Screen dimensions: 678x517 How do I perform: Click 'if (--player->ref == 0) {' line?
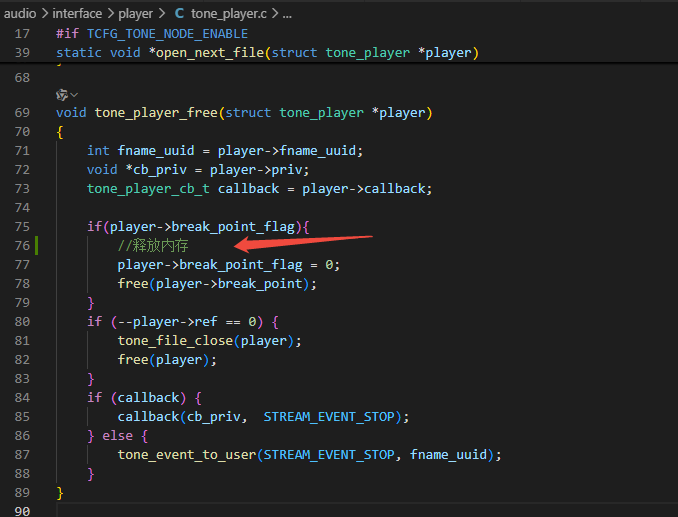click(x=183, y=322)
